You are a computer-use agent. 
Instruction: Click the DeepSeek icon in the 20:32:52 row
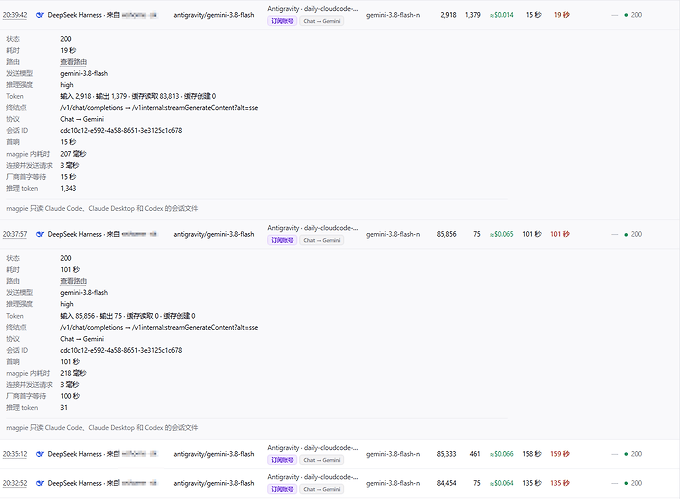[x=40, y=483]
